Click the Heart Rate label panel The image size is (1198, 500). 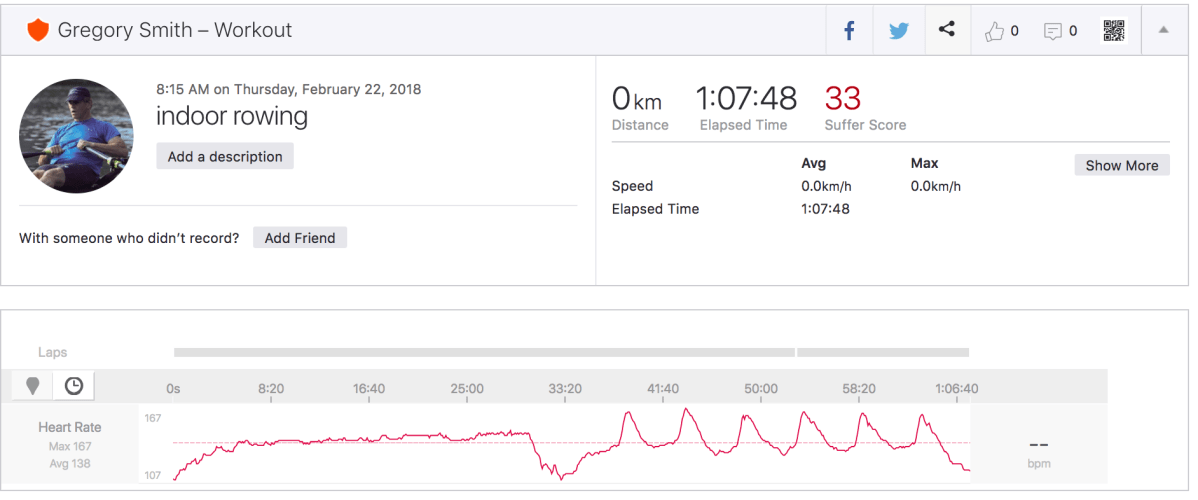tap(70, 444)
